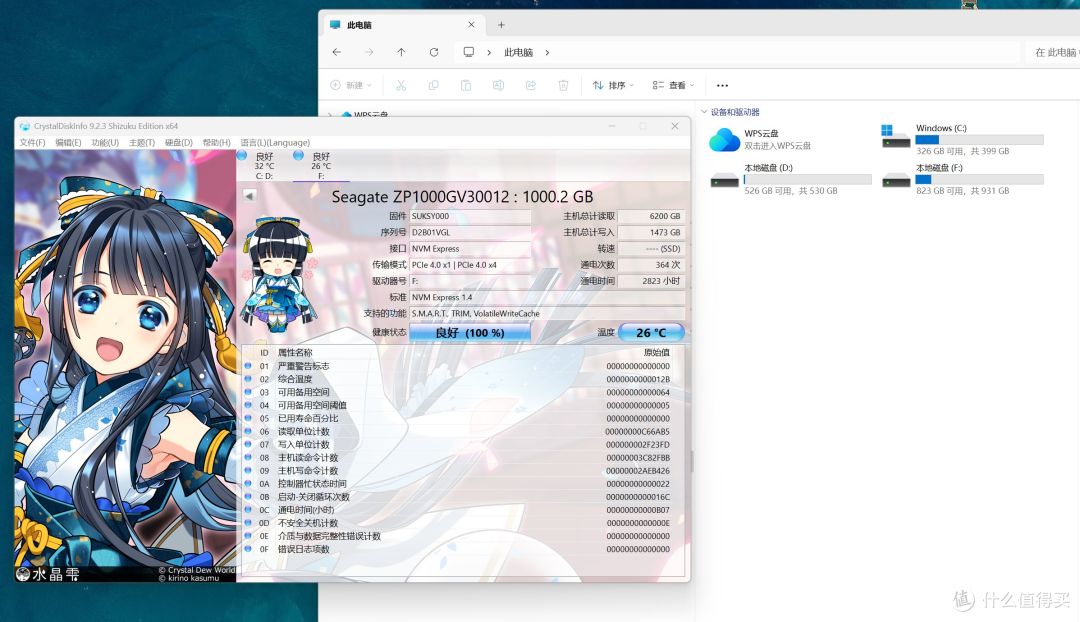
Task: Click the Paste icon in Explorer toolbar
Action: pyautogui.click(x=466, y=85)
